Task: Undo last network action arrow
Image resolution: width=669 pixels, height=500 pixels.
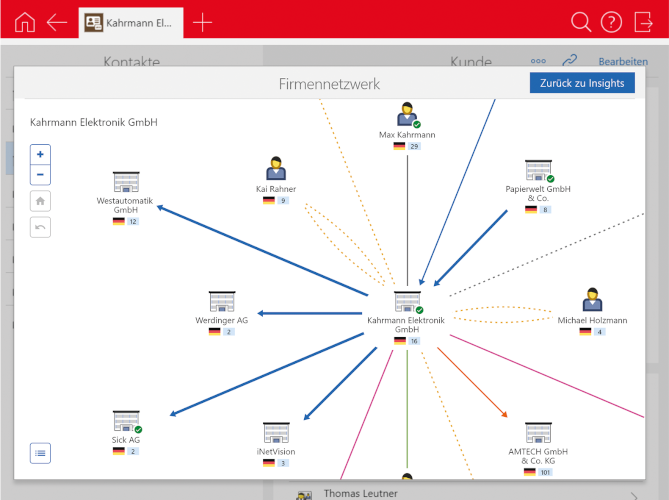Action: 40,227
